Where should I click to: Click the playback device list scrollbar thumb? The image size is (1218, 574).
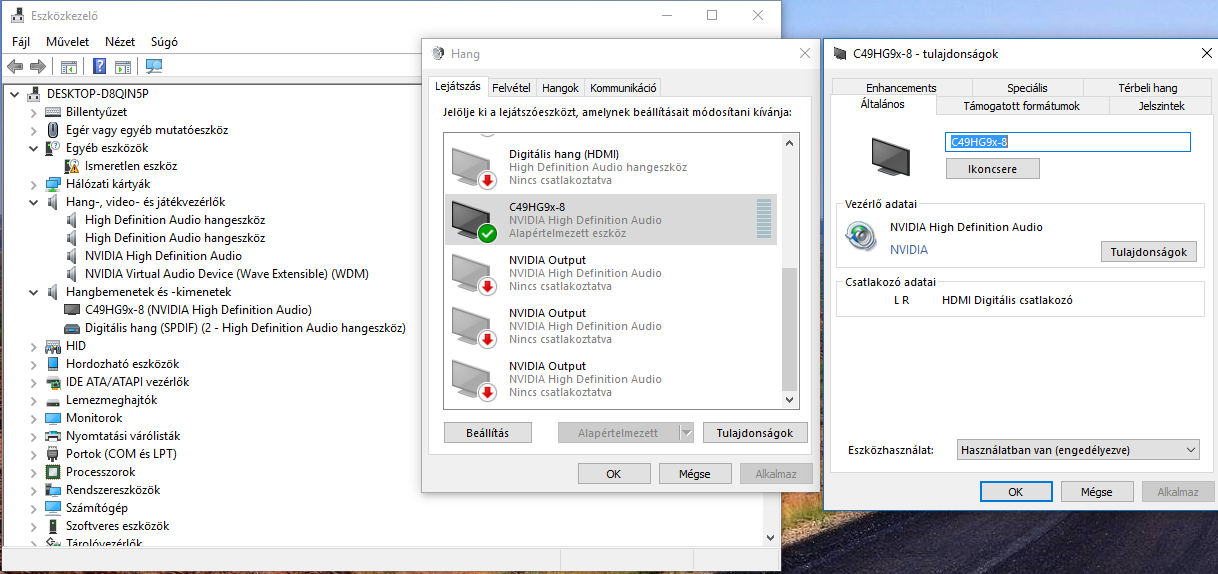tap(789, 330)
